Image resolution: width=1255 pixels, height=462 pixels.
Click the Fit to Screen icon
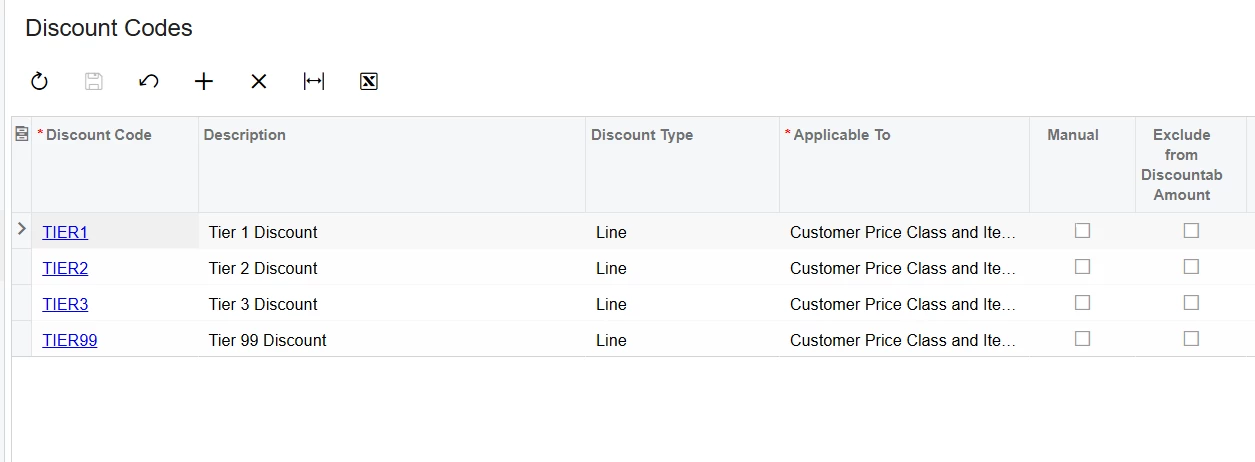[314, 82]
